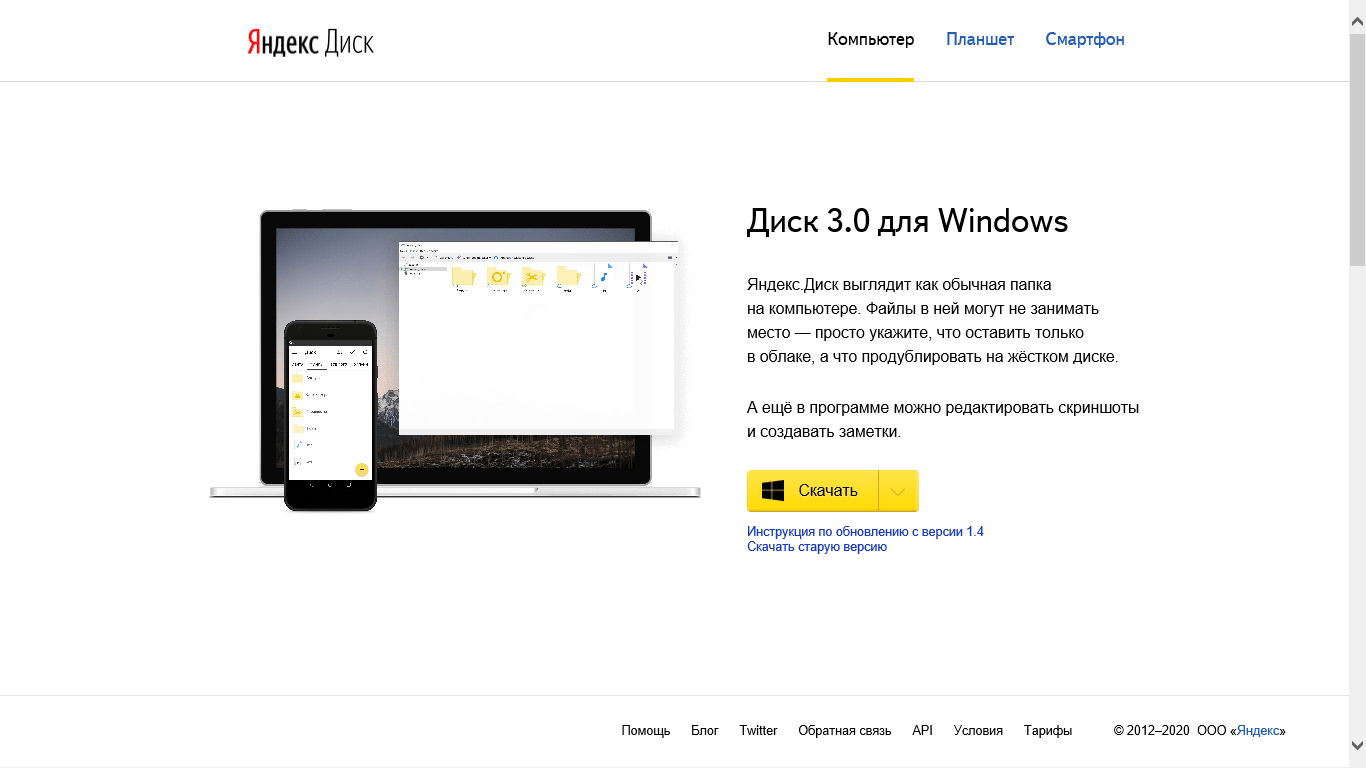Click the Скачать старую версию link

pyautogui.click(x=816, y=547)
